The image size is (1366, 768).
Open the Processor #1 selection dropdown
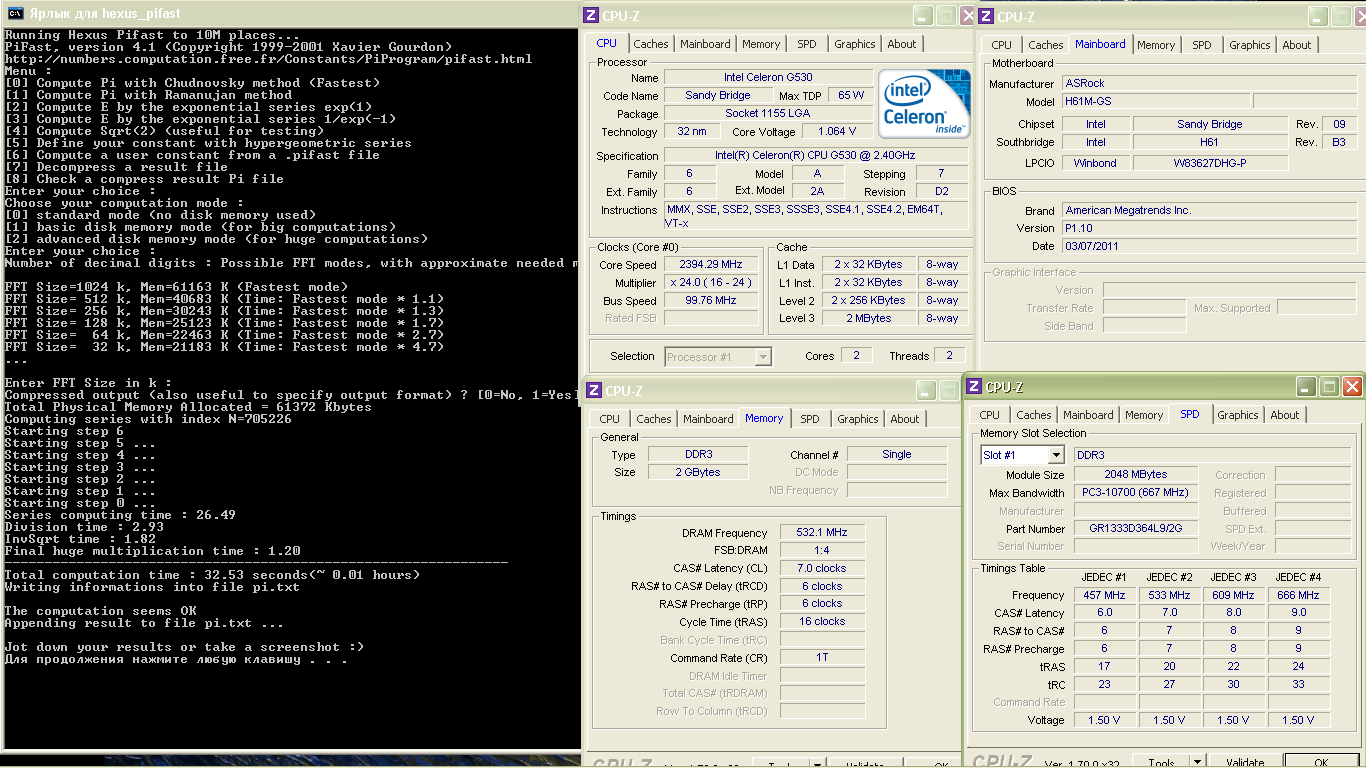point(763,356)
